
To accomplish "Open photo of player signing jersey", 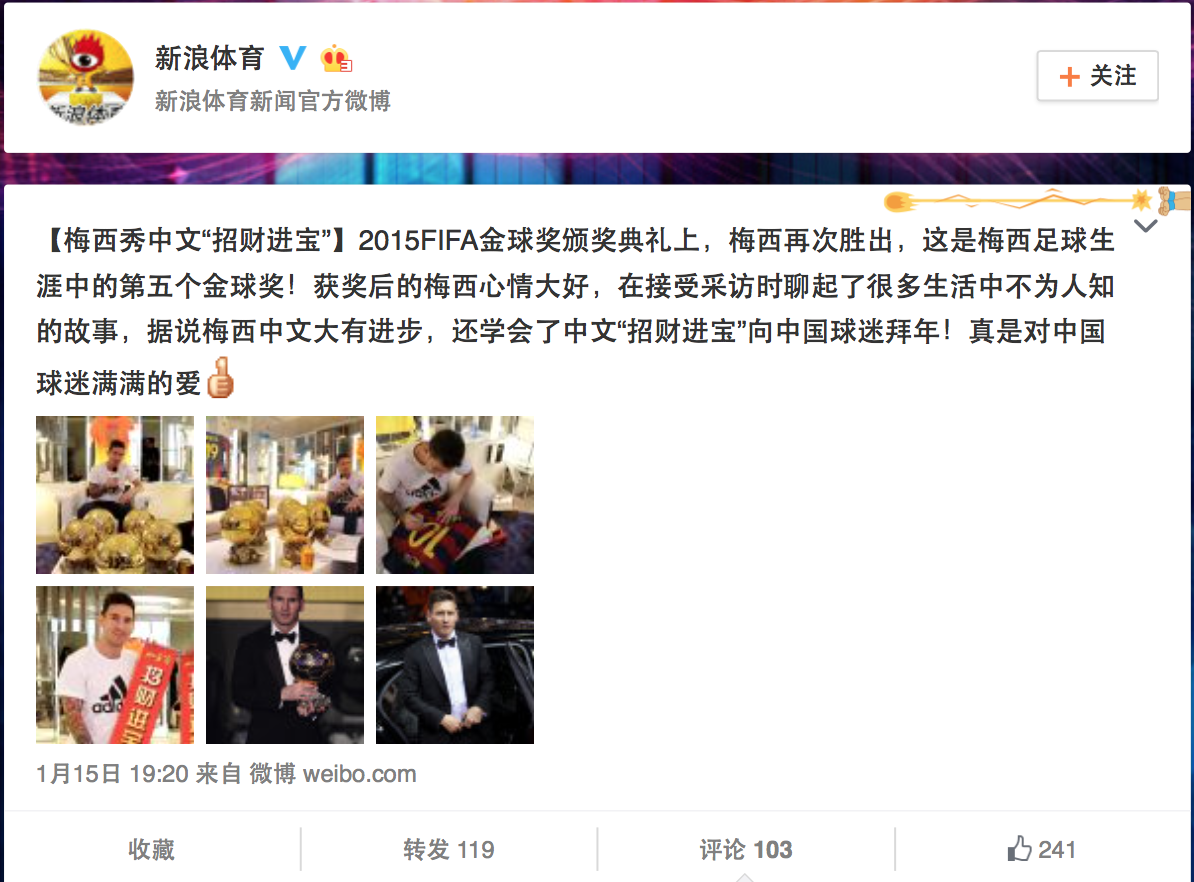I will click(455, 494).
